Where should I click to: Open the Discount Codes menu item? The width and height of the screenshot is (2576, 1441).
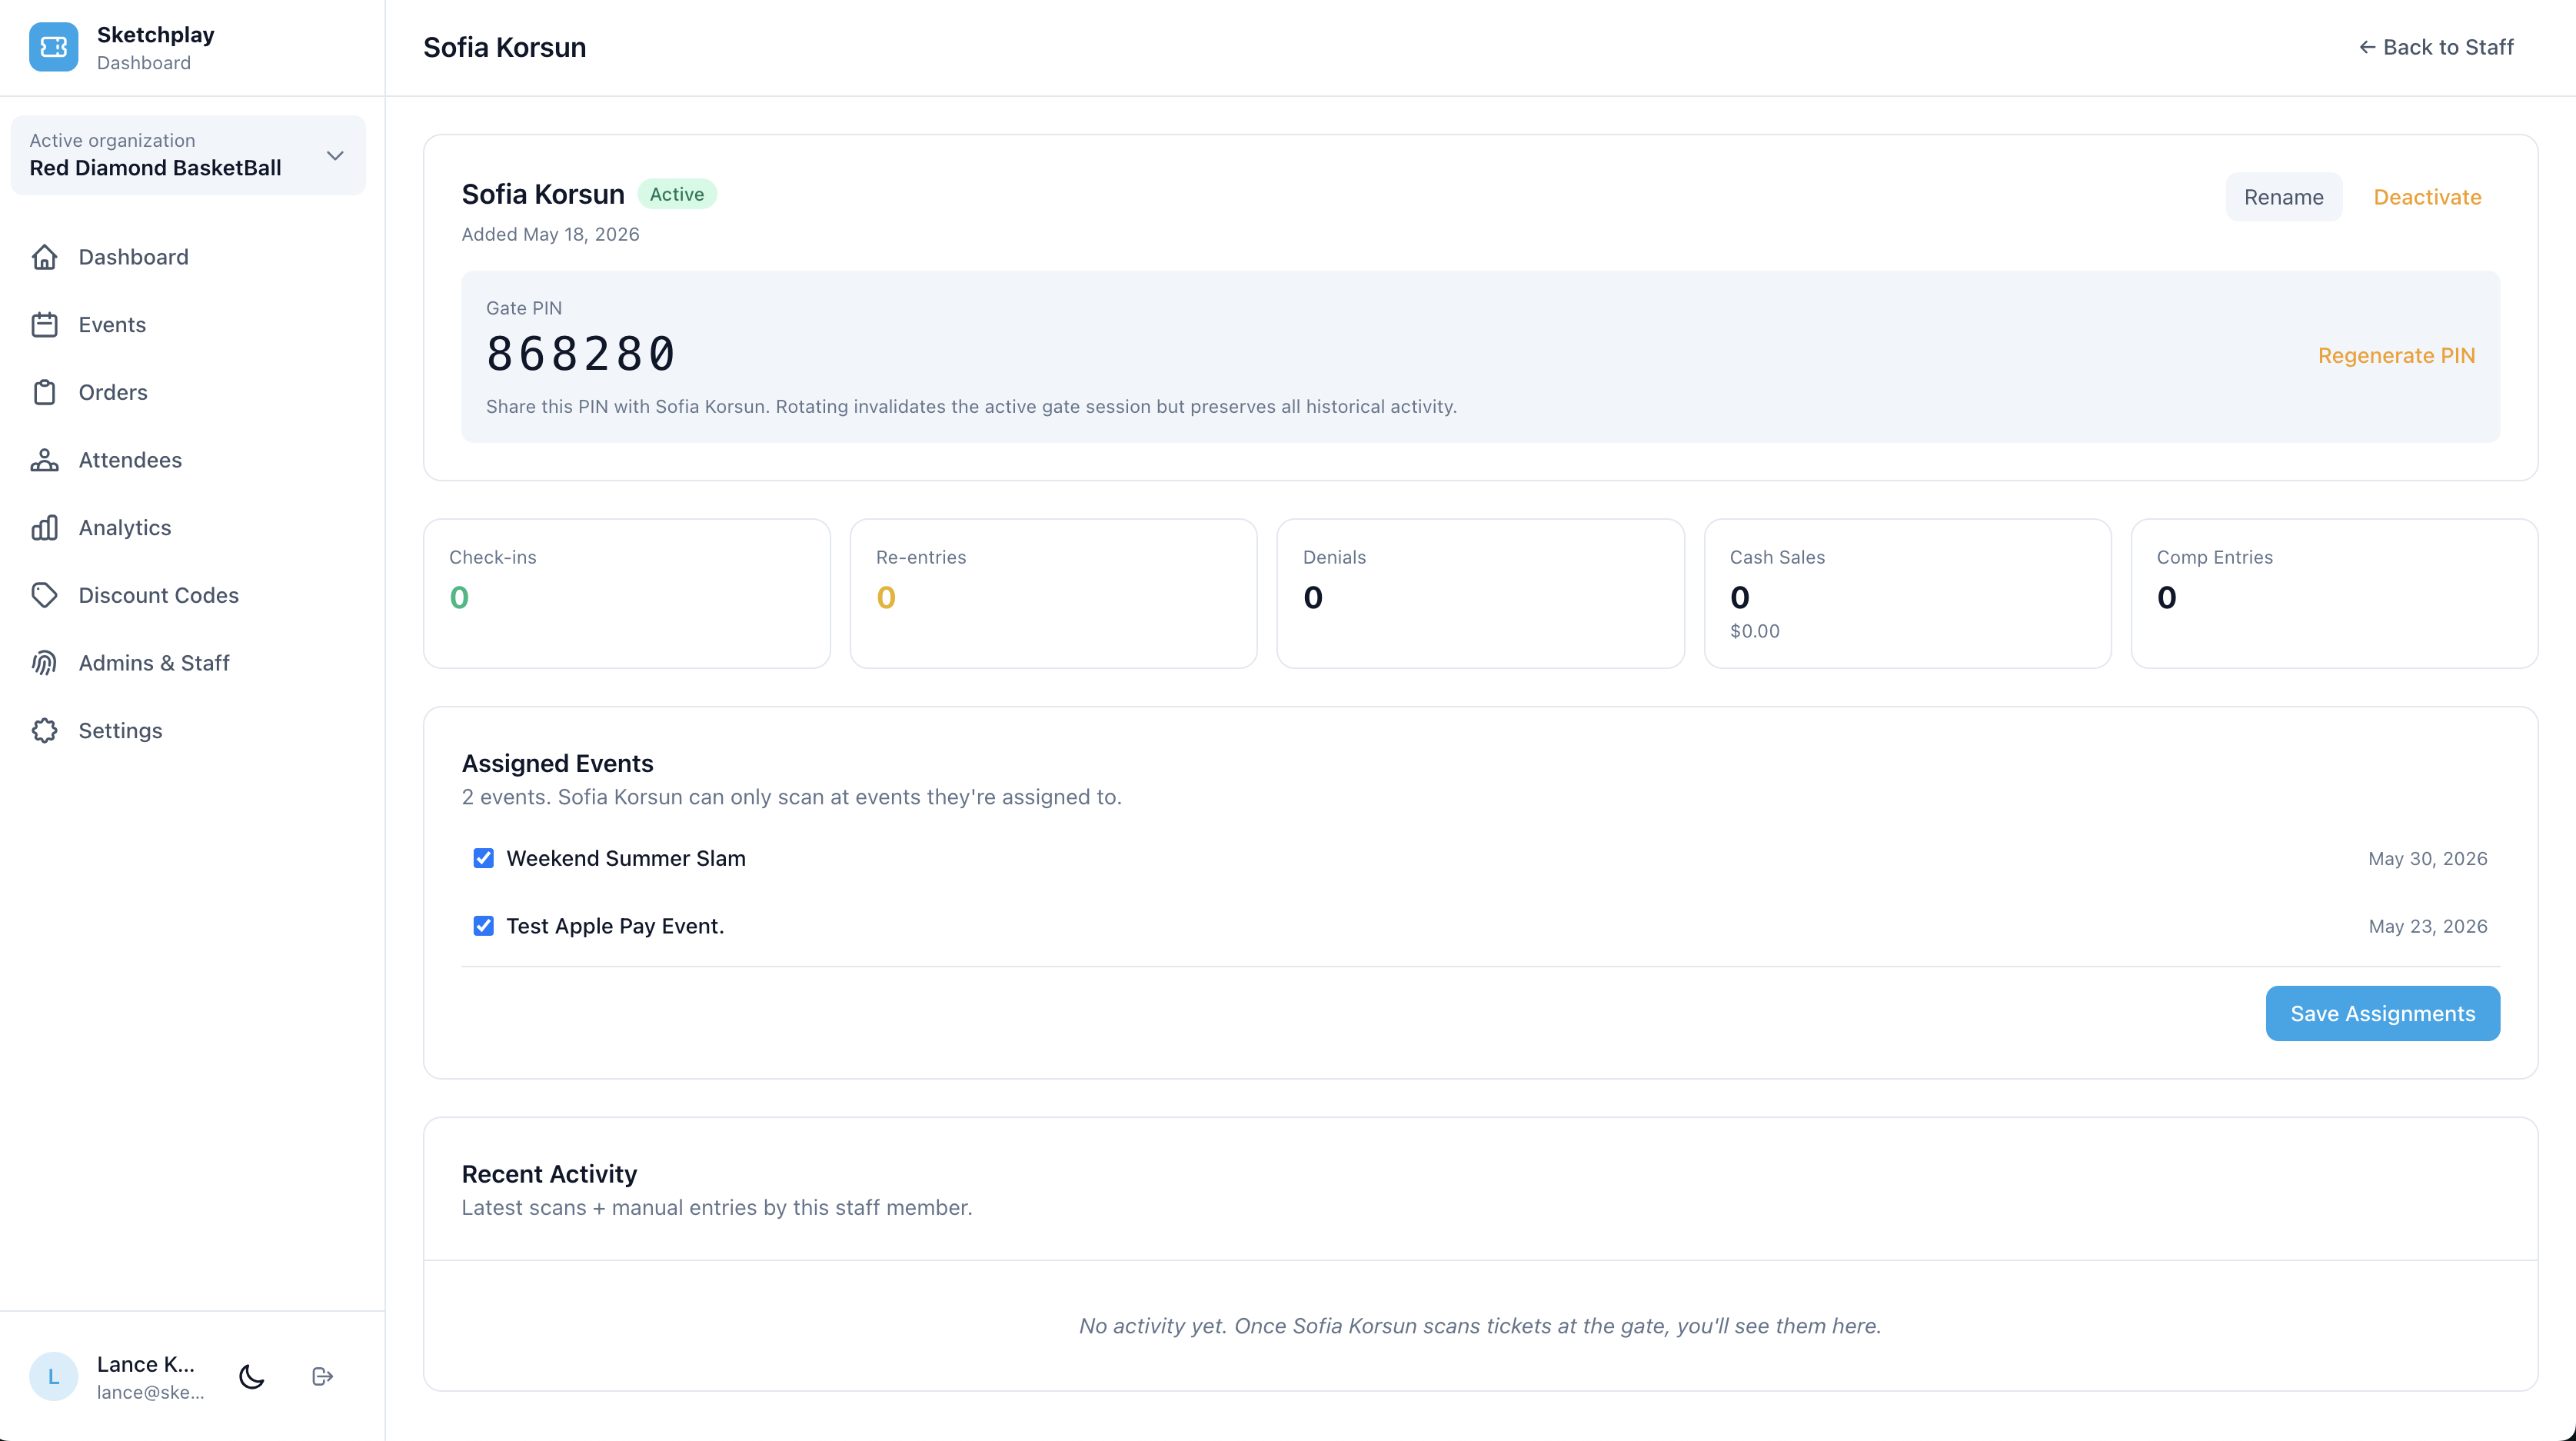188,595
